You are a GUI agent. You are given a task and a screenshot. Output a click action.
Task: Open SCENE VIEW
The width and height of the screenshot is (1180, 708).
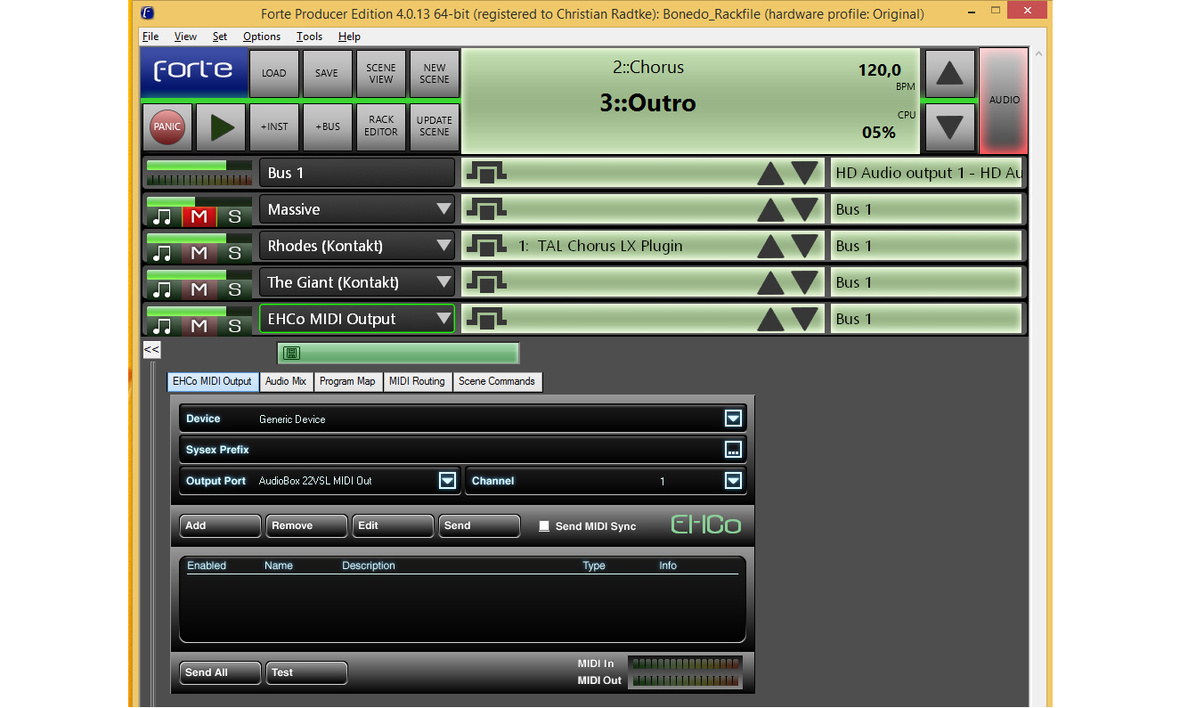[x=381, y=74]
